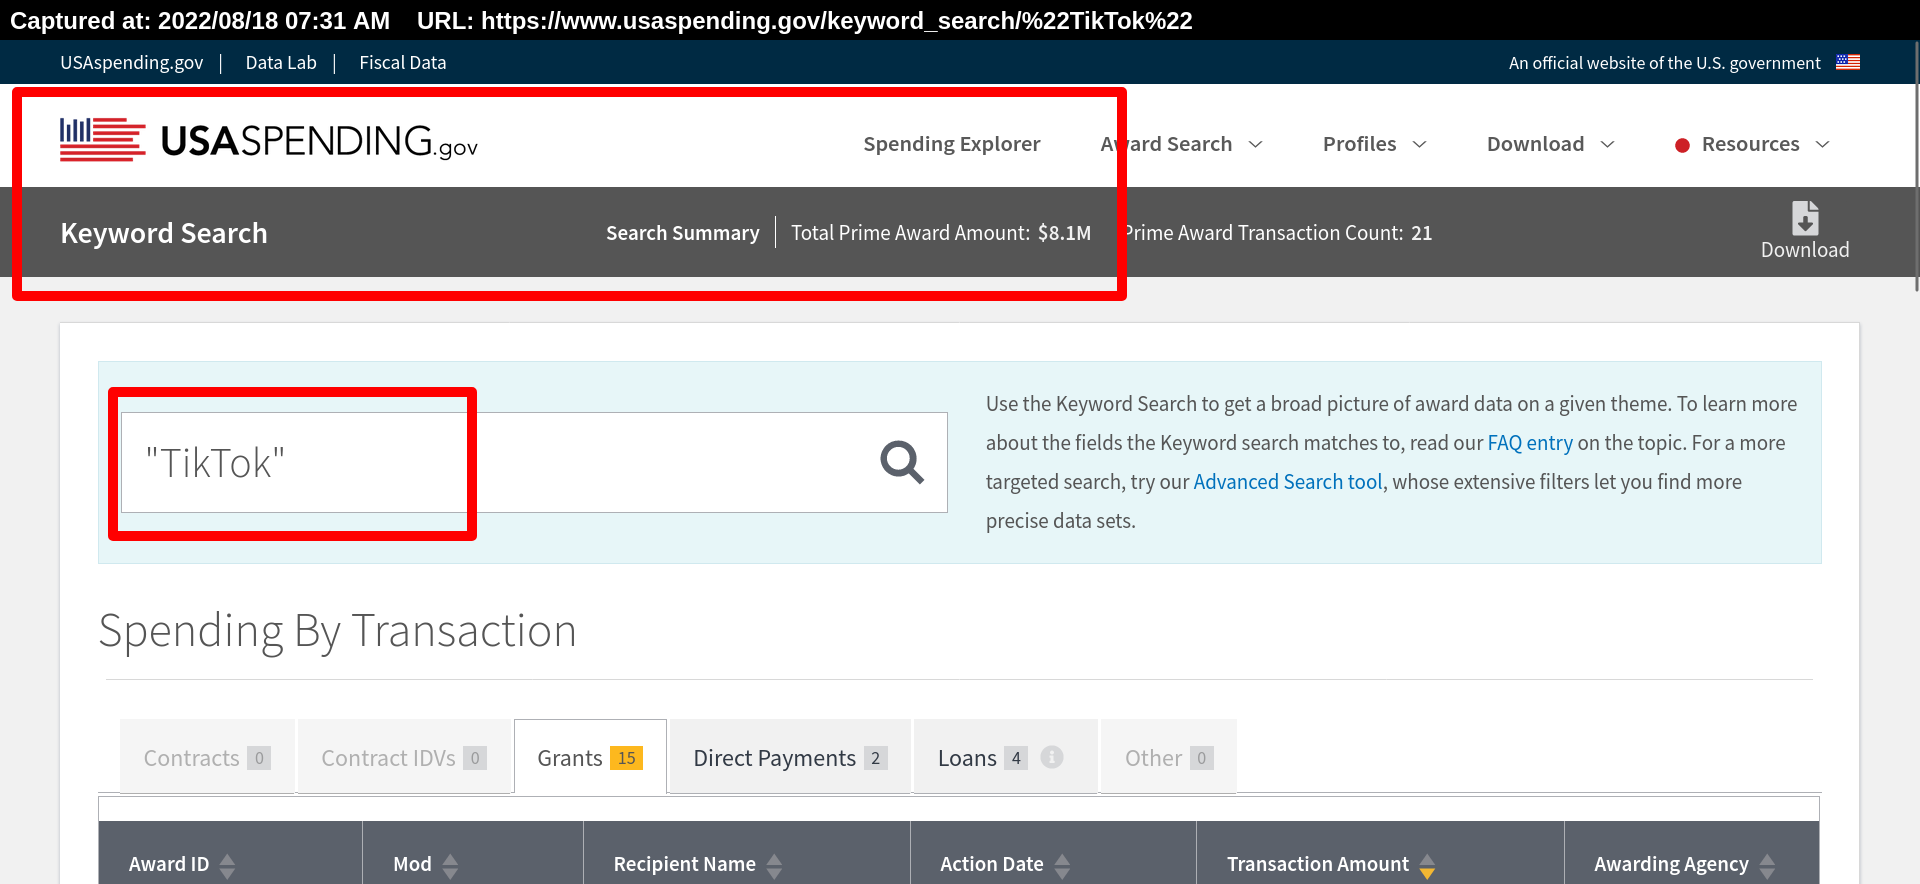
Task: Switch to the Contract IDVs tab
Action: 404,757
